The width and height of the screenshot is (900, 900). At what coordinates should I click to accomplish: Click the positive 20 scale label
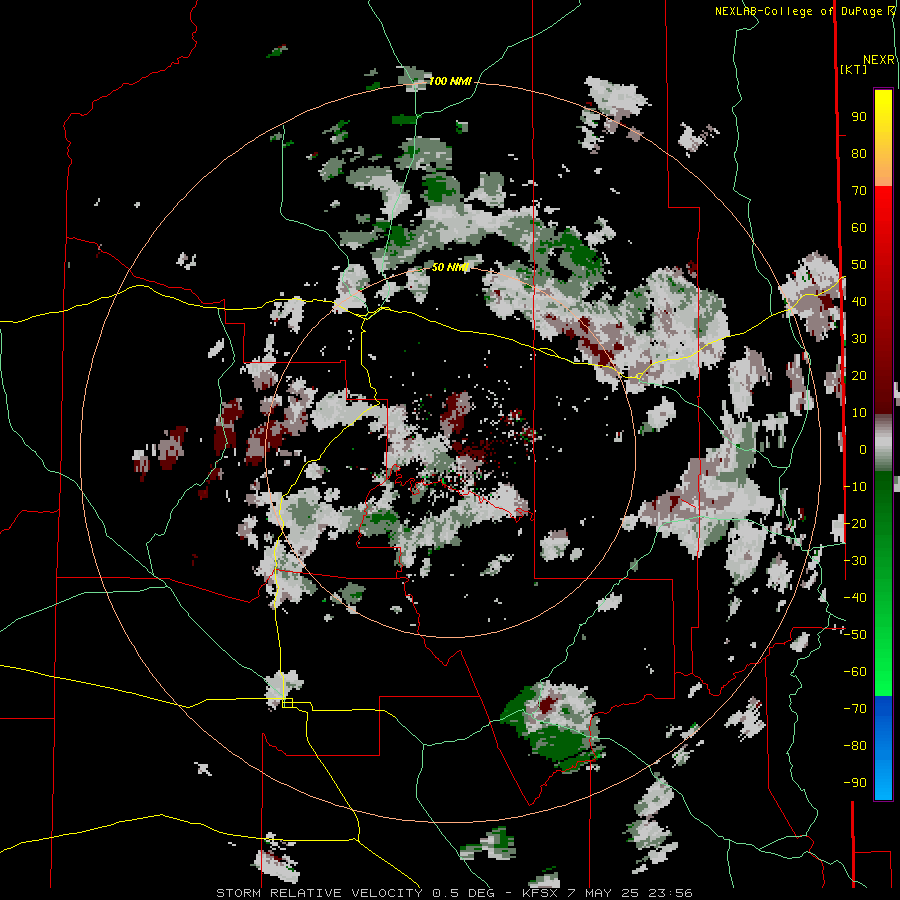(859, 376)
